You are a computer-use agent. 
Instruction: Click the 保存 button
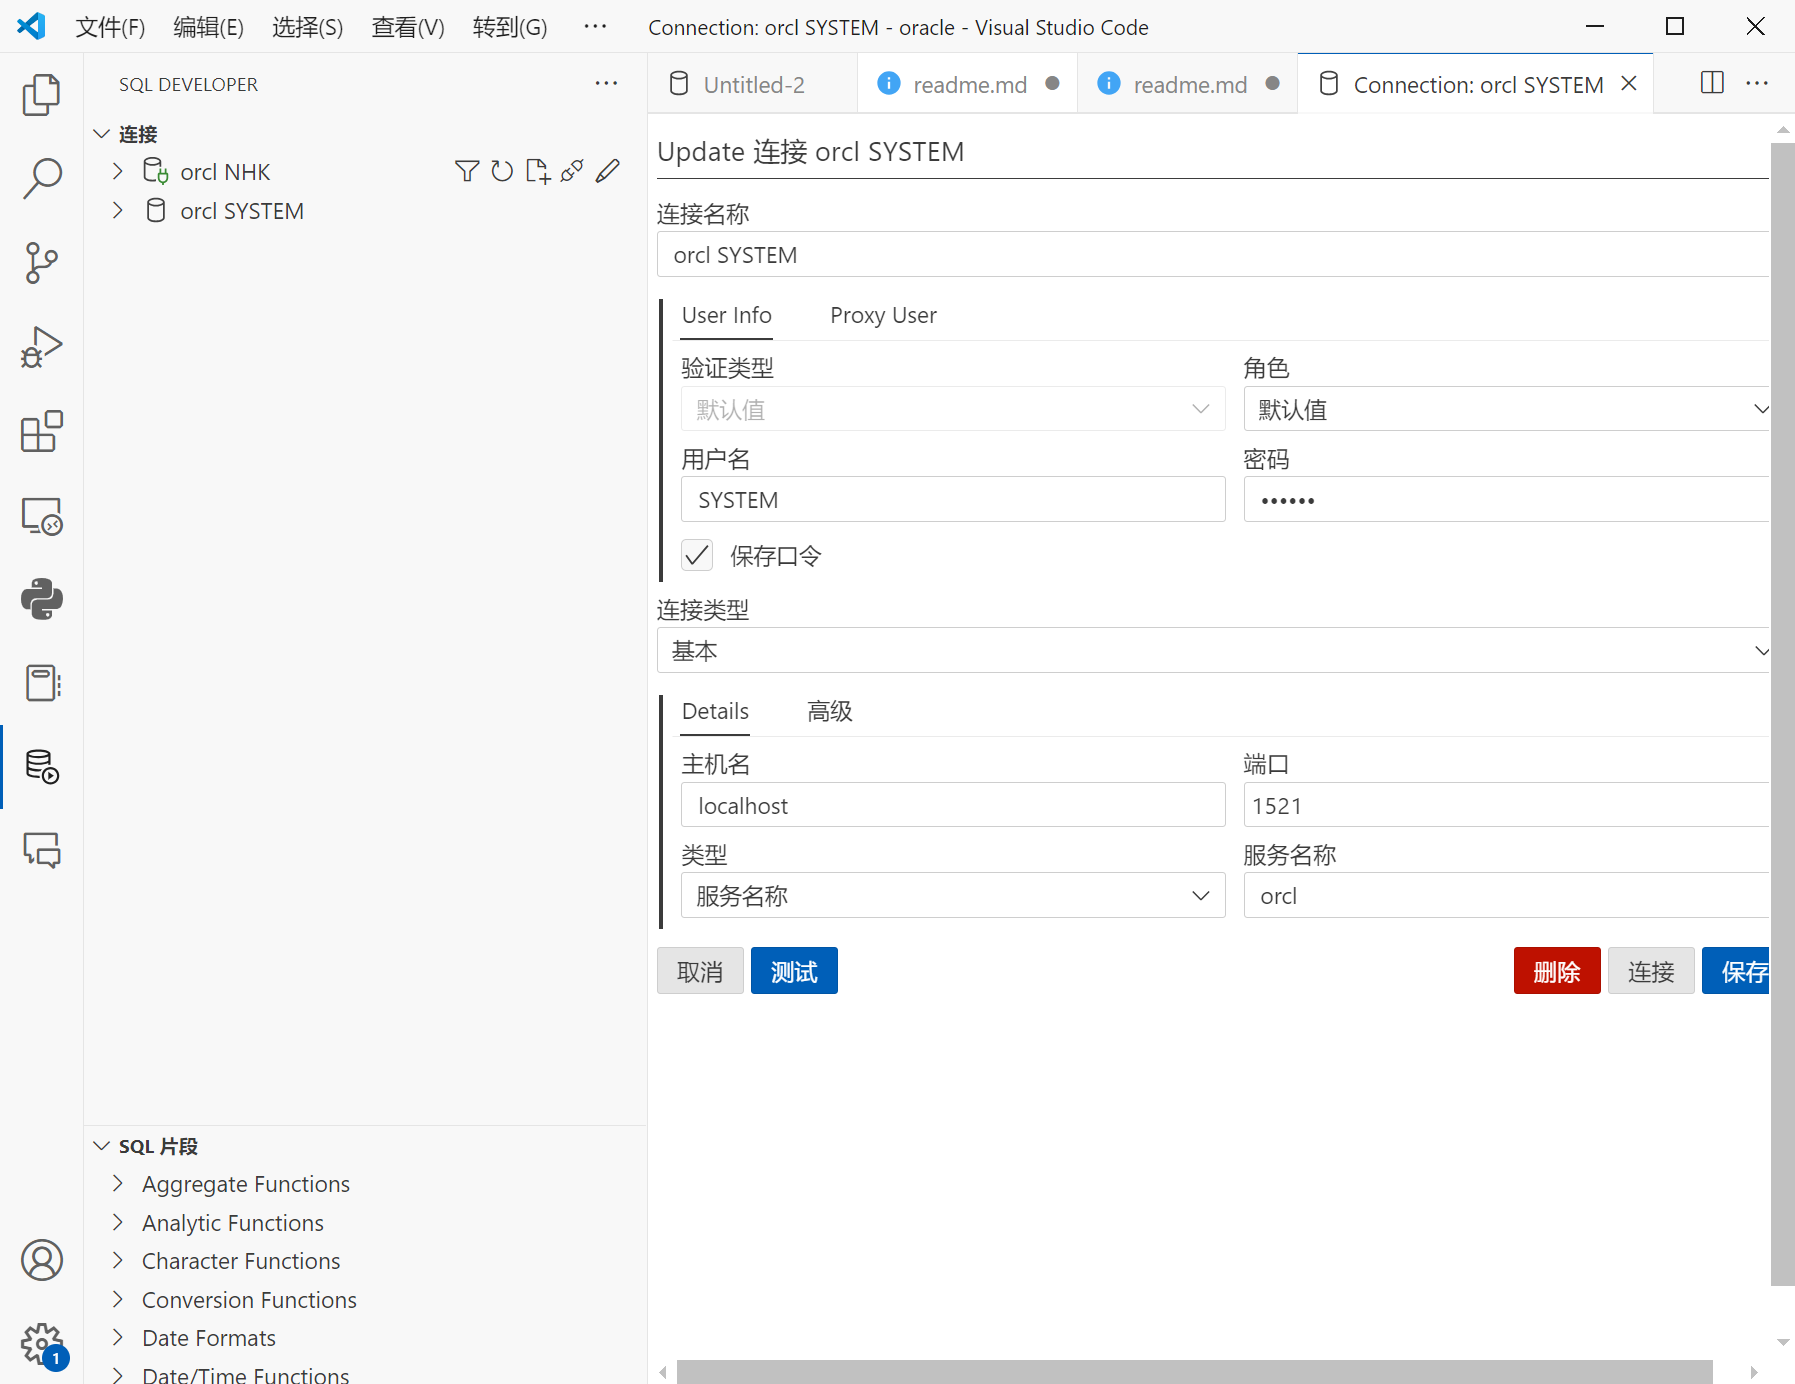[1737, 971]
